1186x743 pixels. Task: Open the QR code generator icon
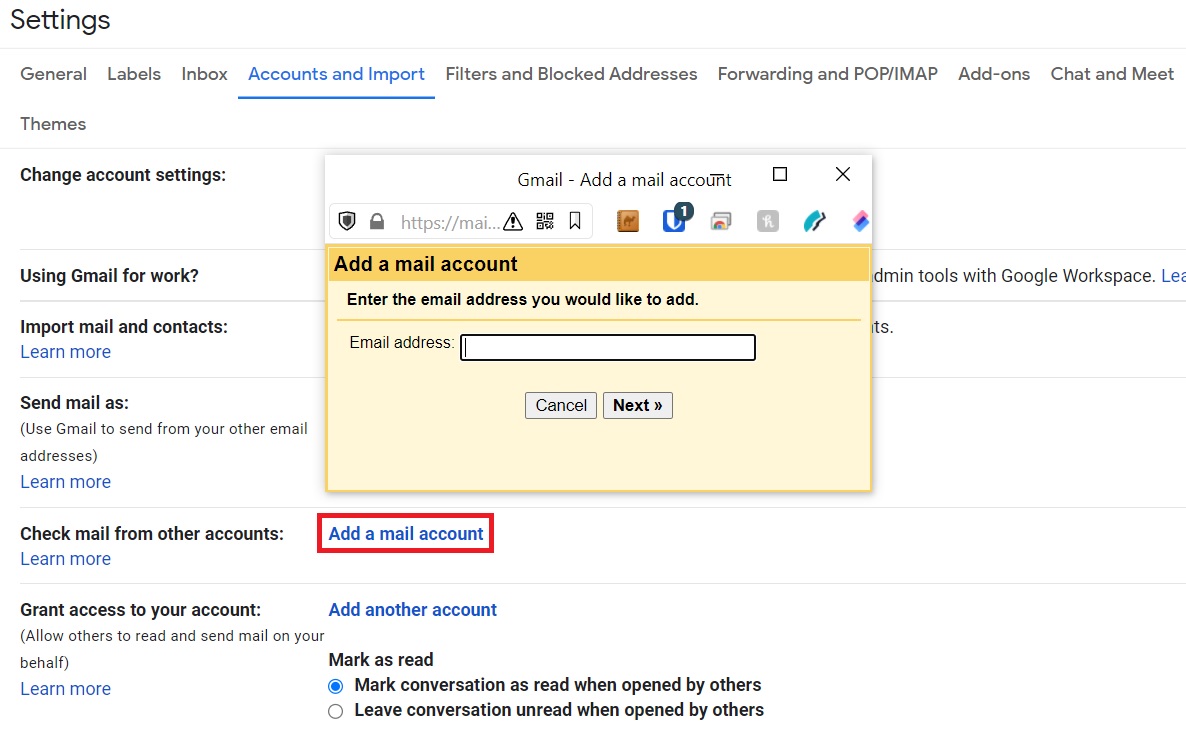[x=545, y=221]
